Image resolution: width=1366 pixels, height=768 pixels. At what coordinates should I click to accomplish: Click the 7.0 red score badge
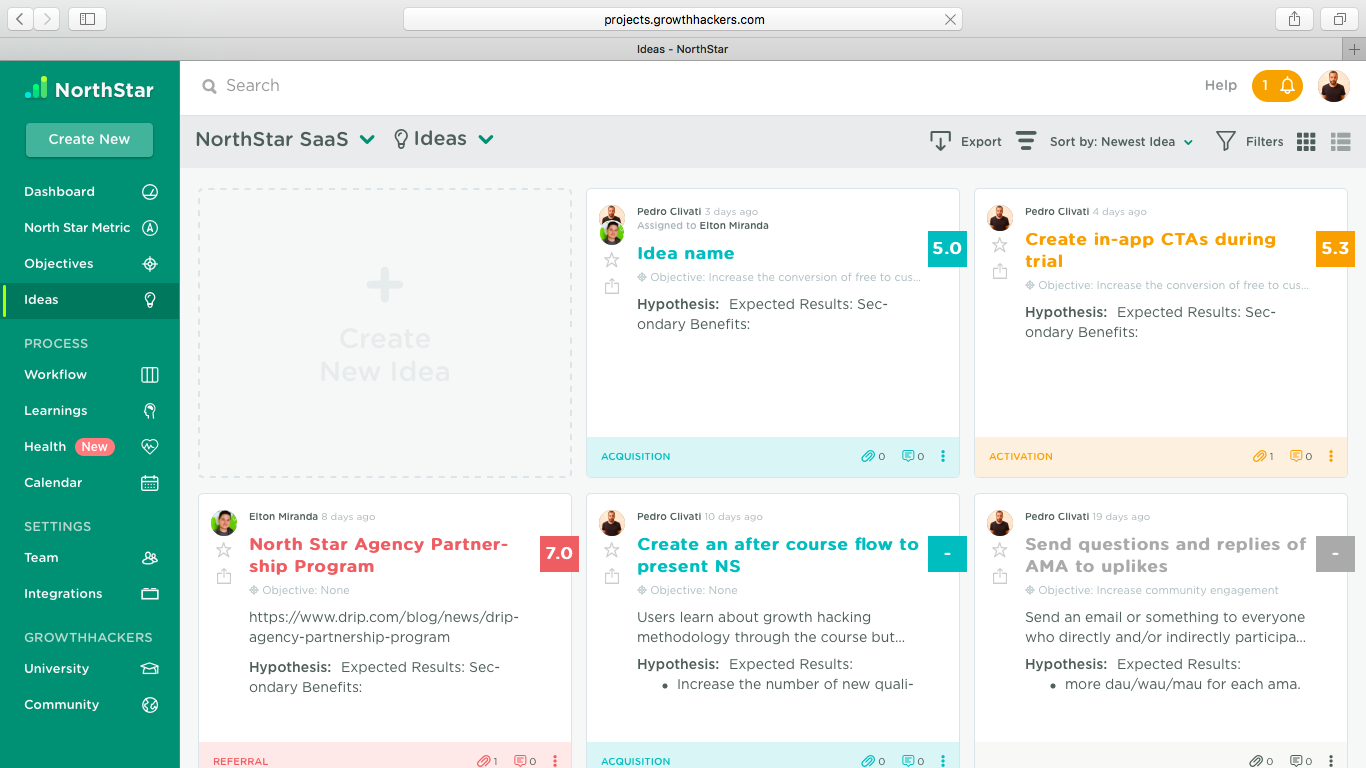[559, 553]
